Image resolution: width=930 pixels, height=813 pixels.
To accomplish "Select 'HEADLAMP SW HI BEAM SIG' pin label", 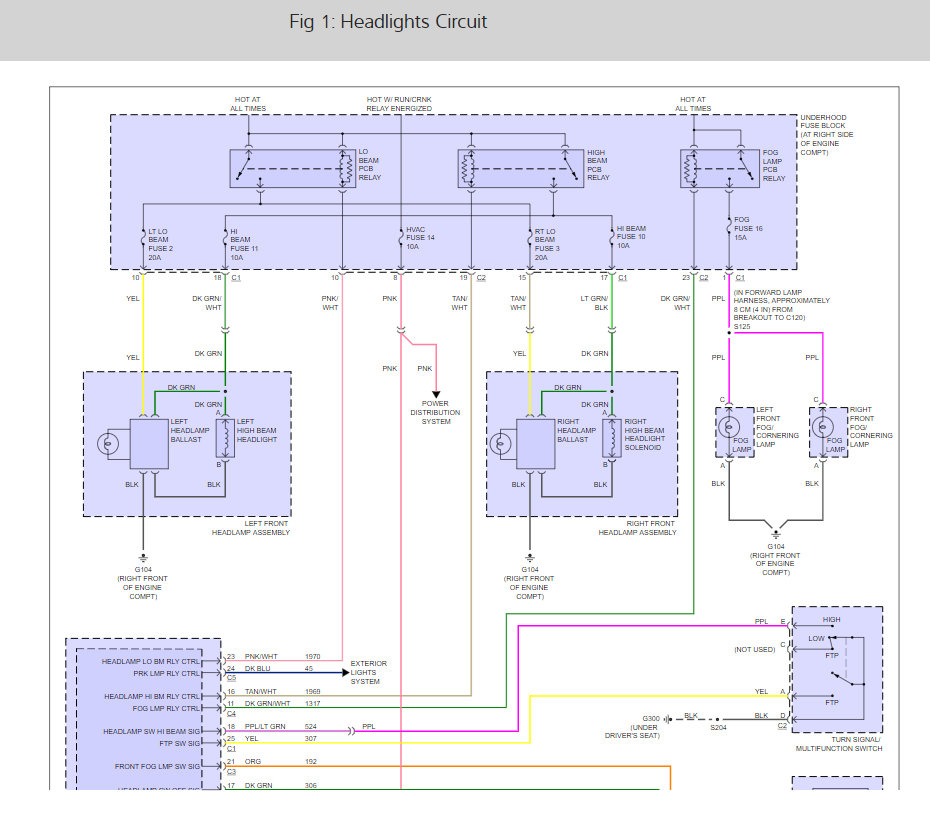I will point(152,731).
